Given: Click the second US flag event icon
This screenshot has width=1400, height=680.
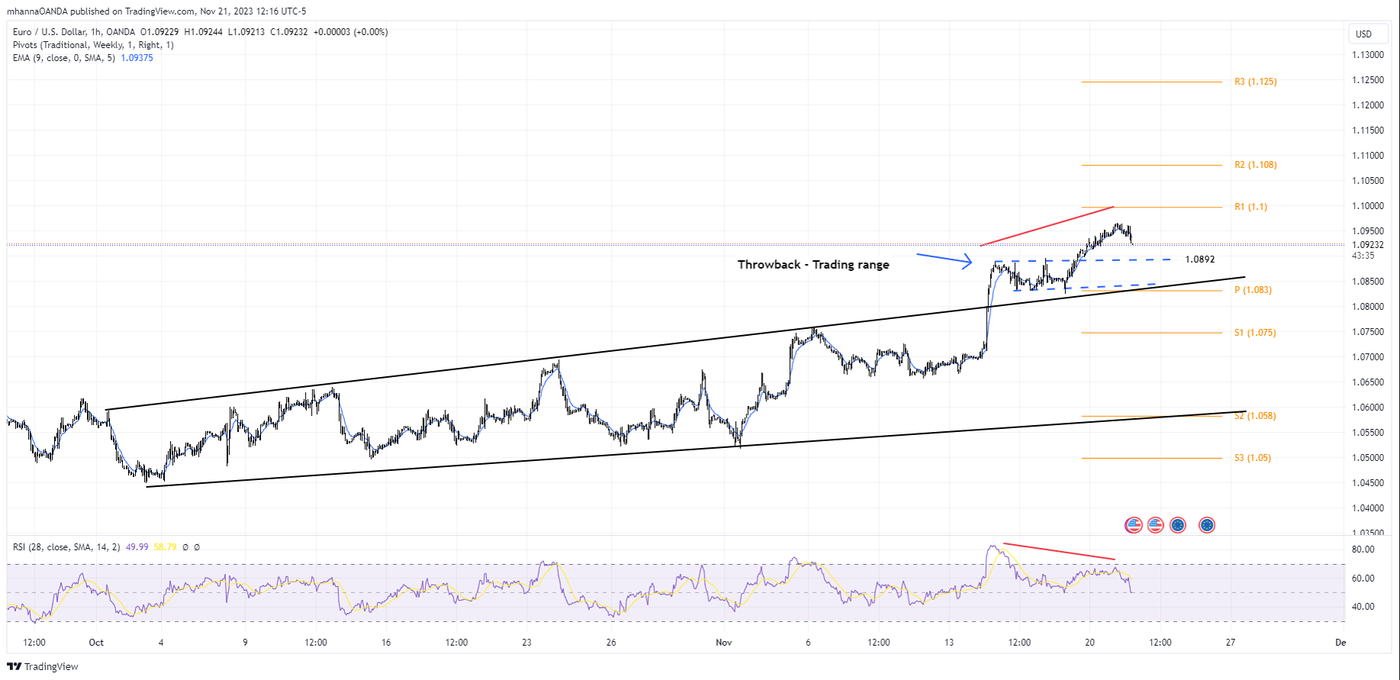Looking at the screenshot, I should pos(1155,524).
